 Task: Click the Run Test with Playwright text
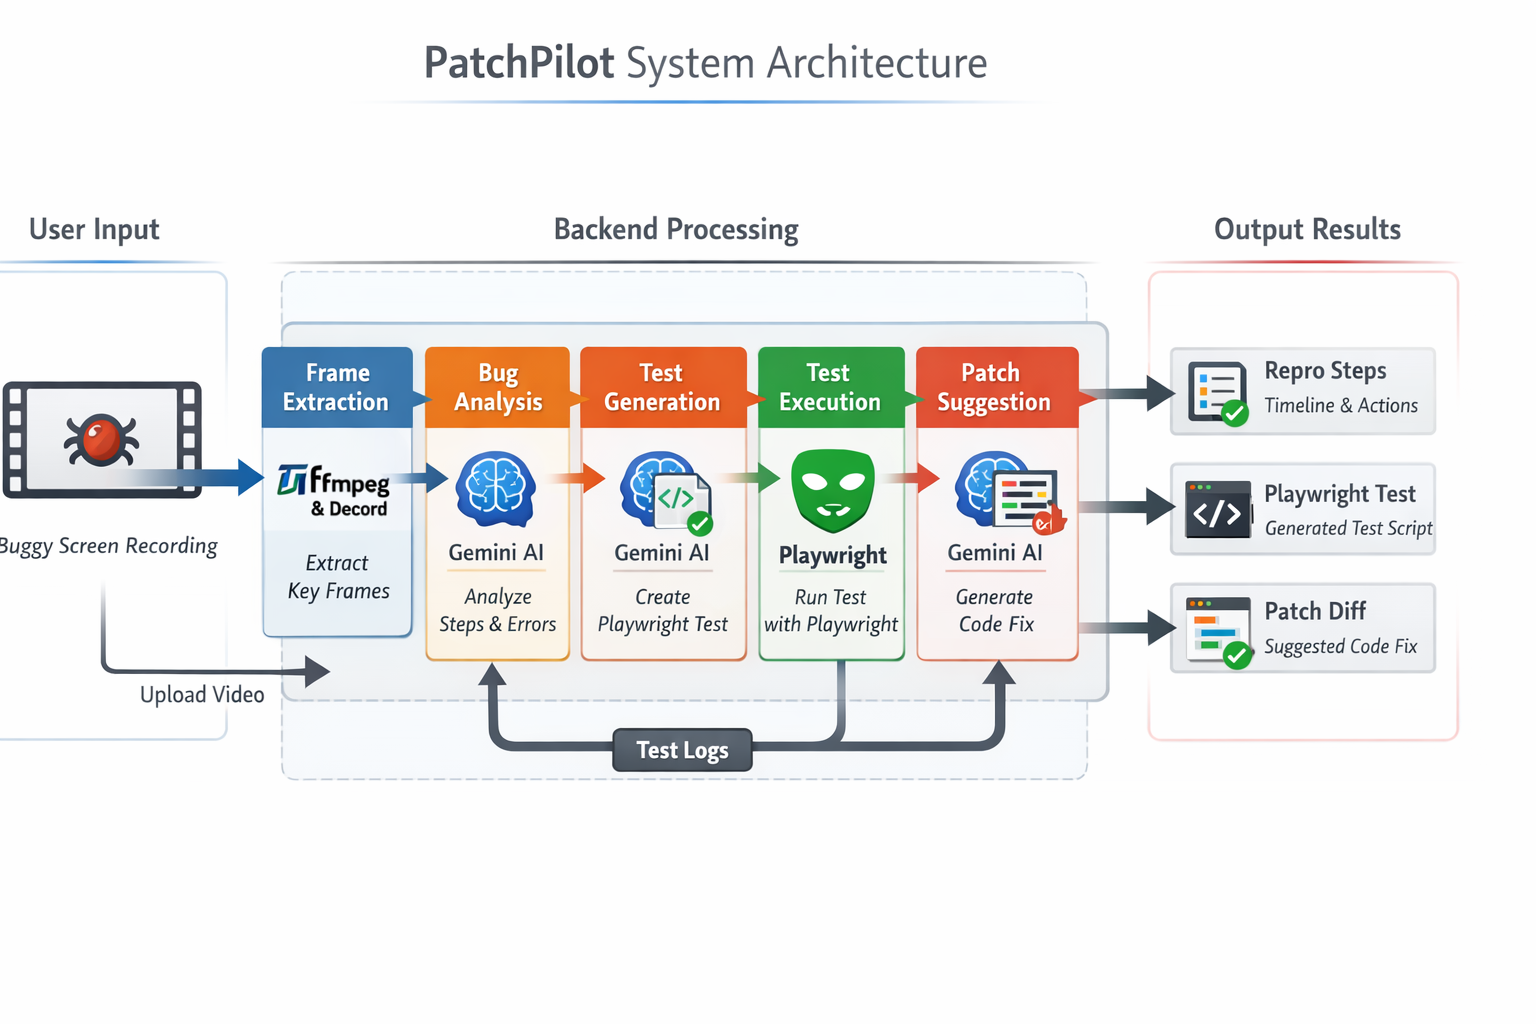tap(831, 610)
